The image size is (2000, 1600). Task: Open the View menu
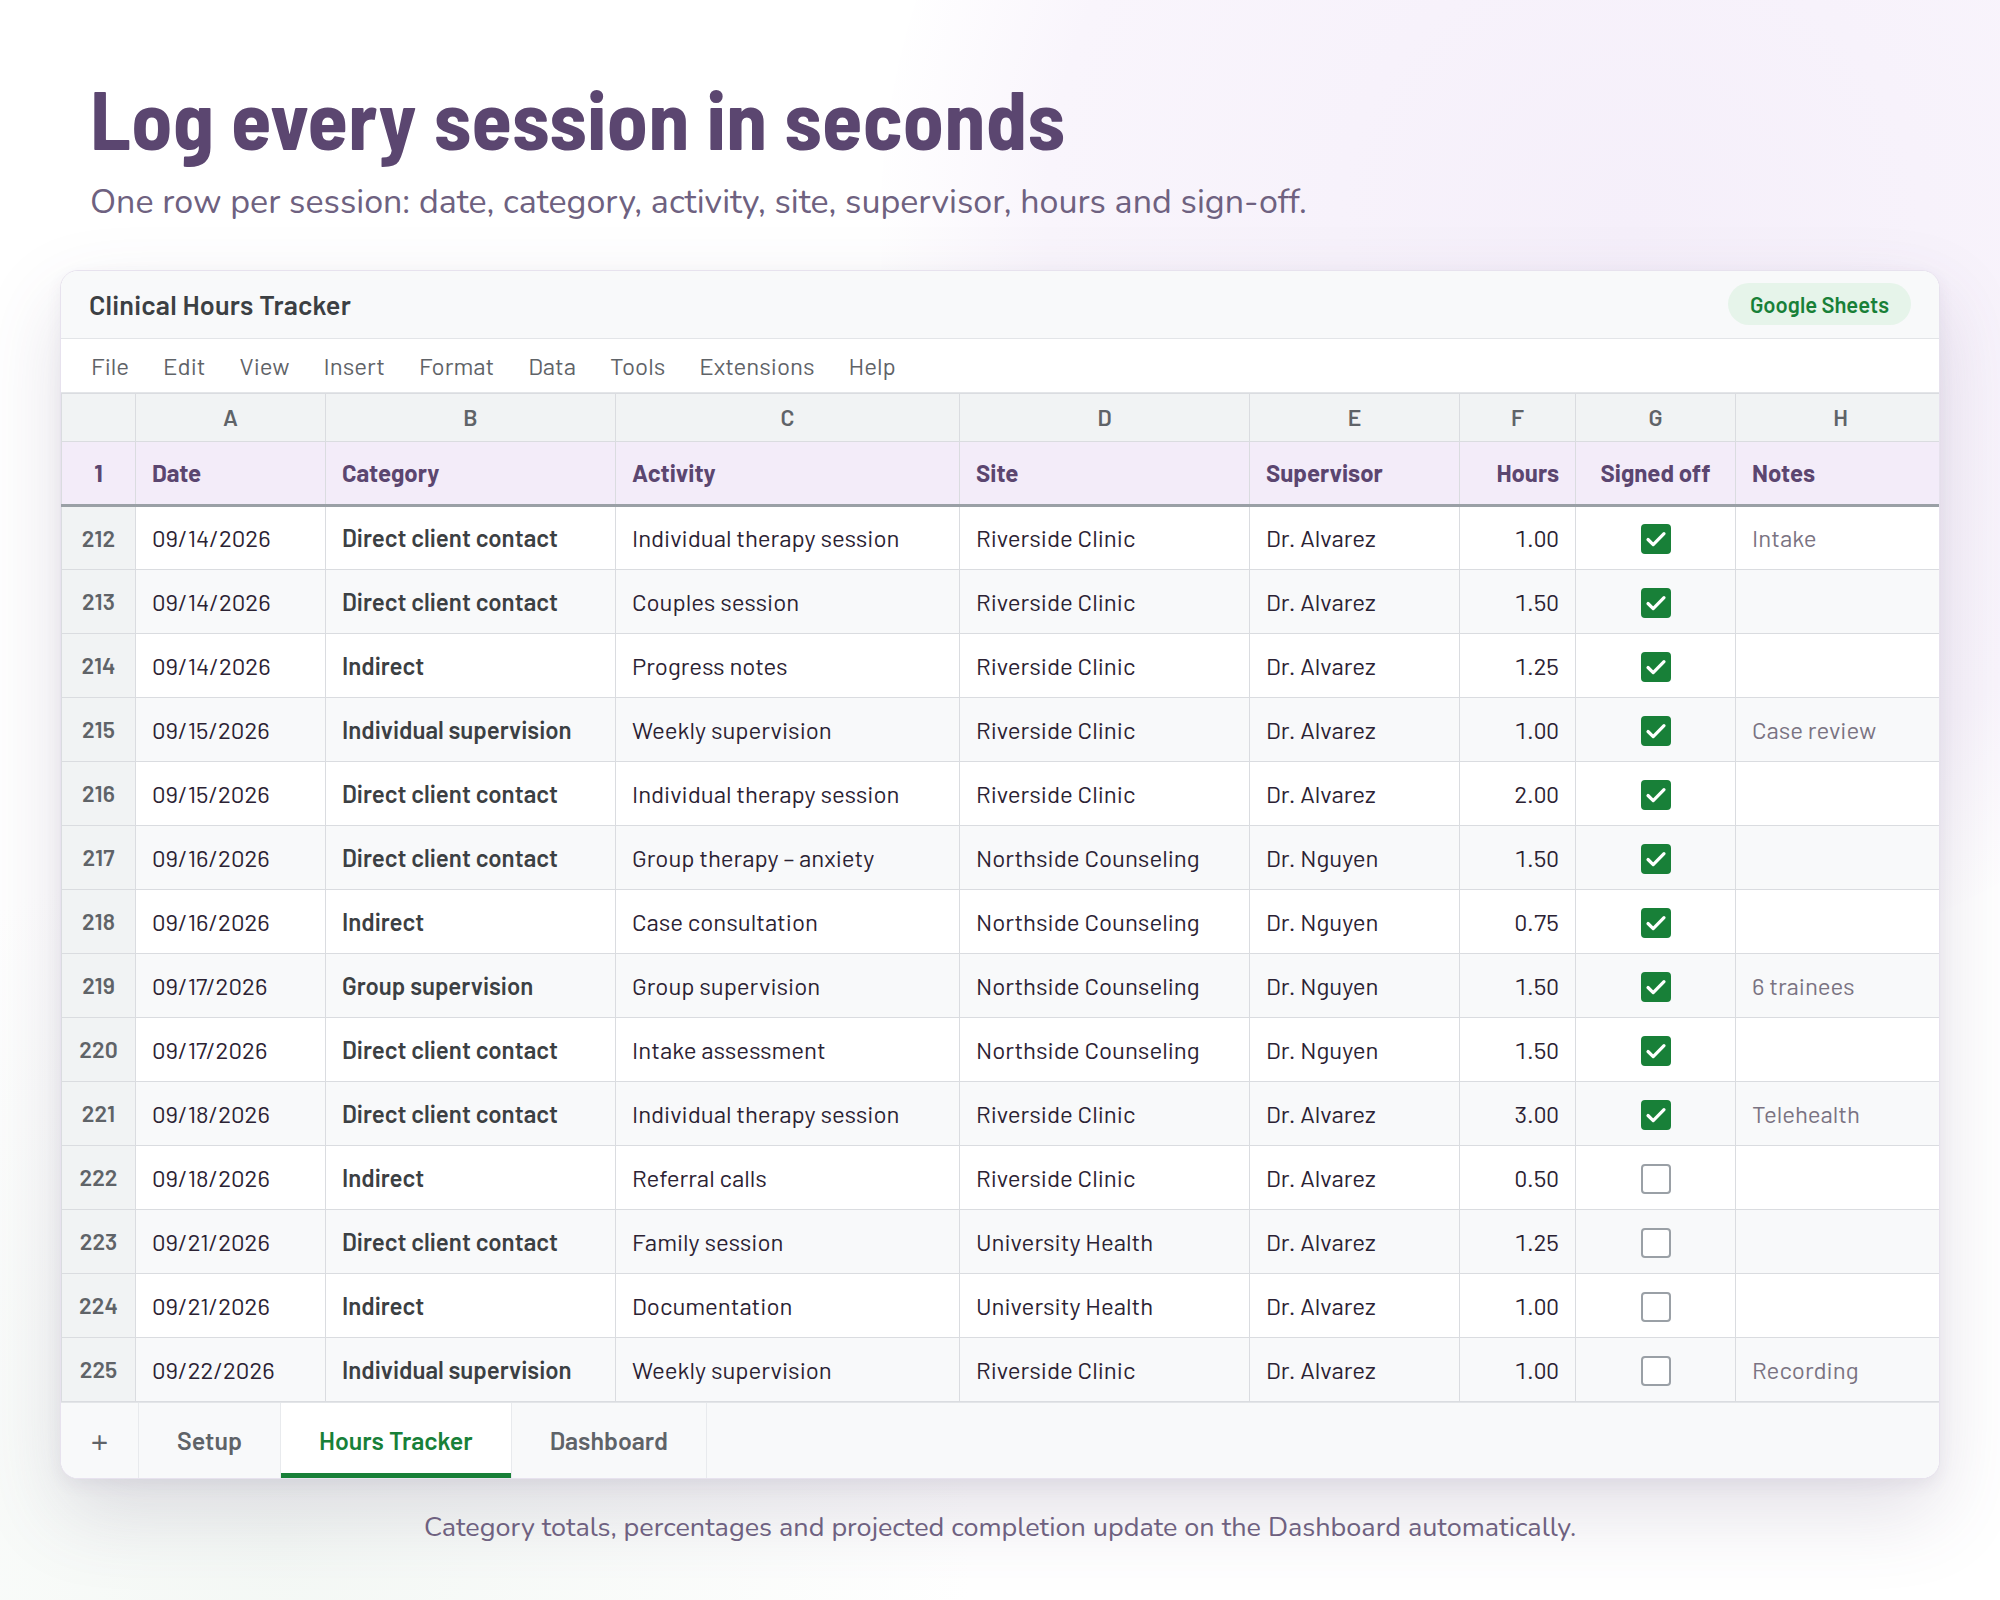point(264,367)
